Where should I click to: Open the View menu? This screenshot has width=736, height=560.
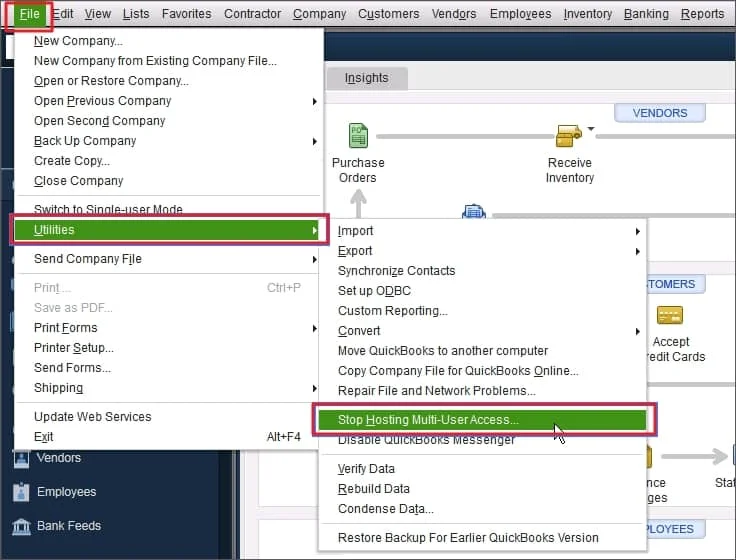[98, 14]
